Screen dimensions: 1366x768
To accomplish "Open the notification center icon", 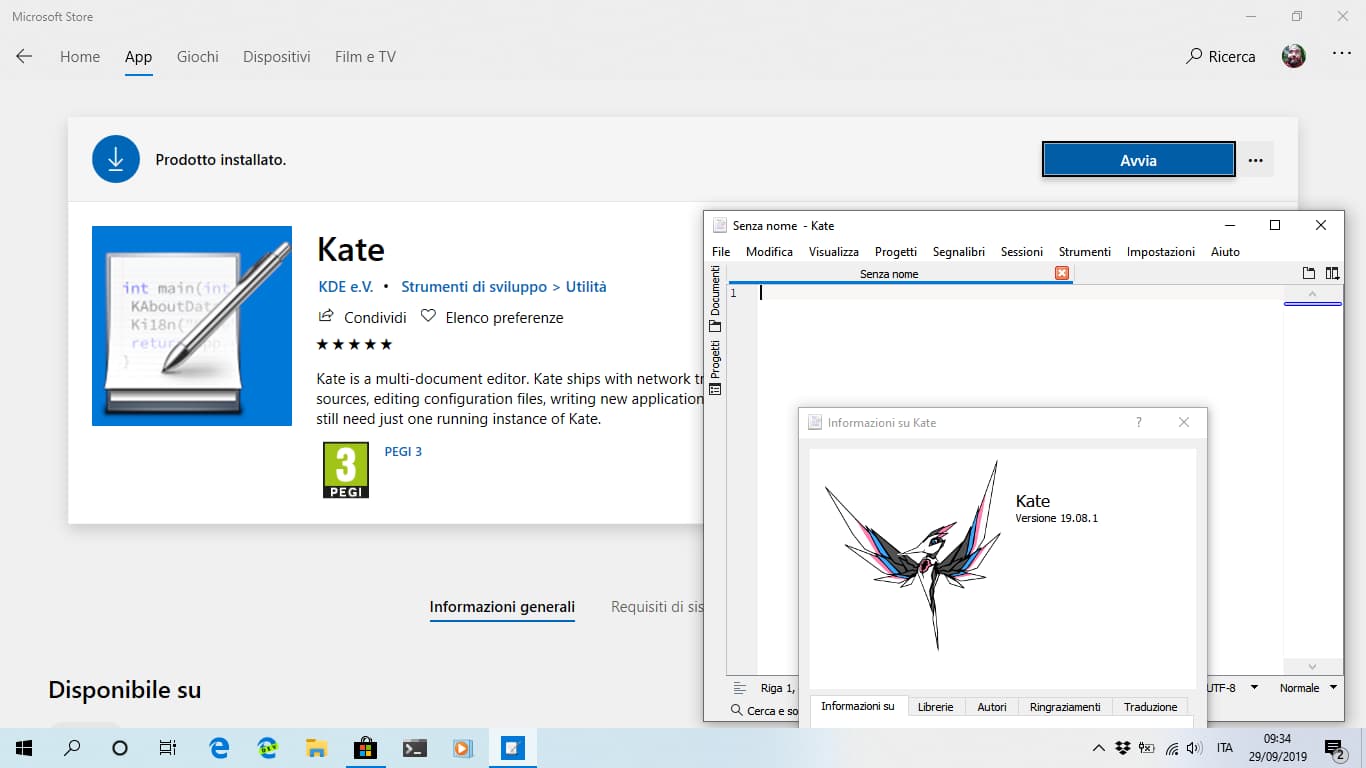I will coord(1334,748).
